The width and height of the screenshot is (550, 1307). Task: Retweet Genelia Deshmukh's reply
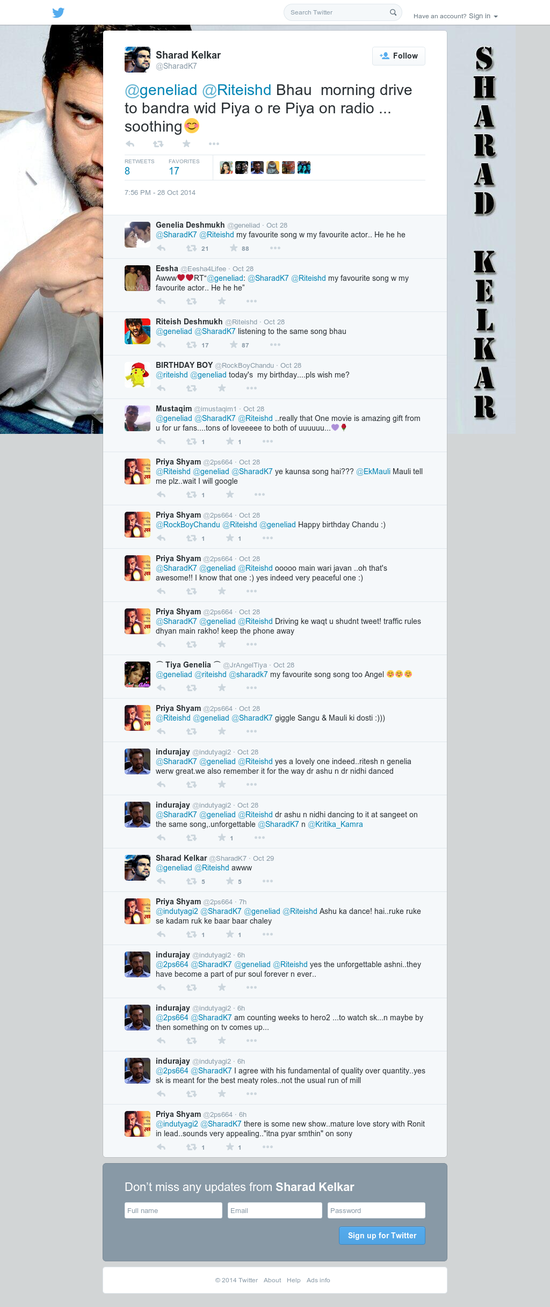[x=192, y=248]
